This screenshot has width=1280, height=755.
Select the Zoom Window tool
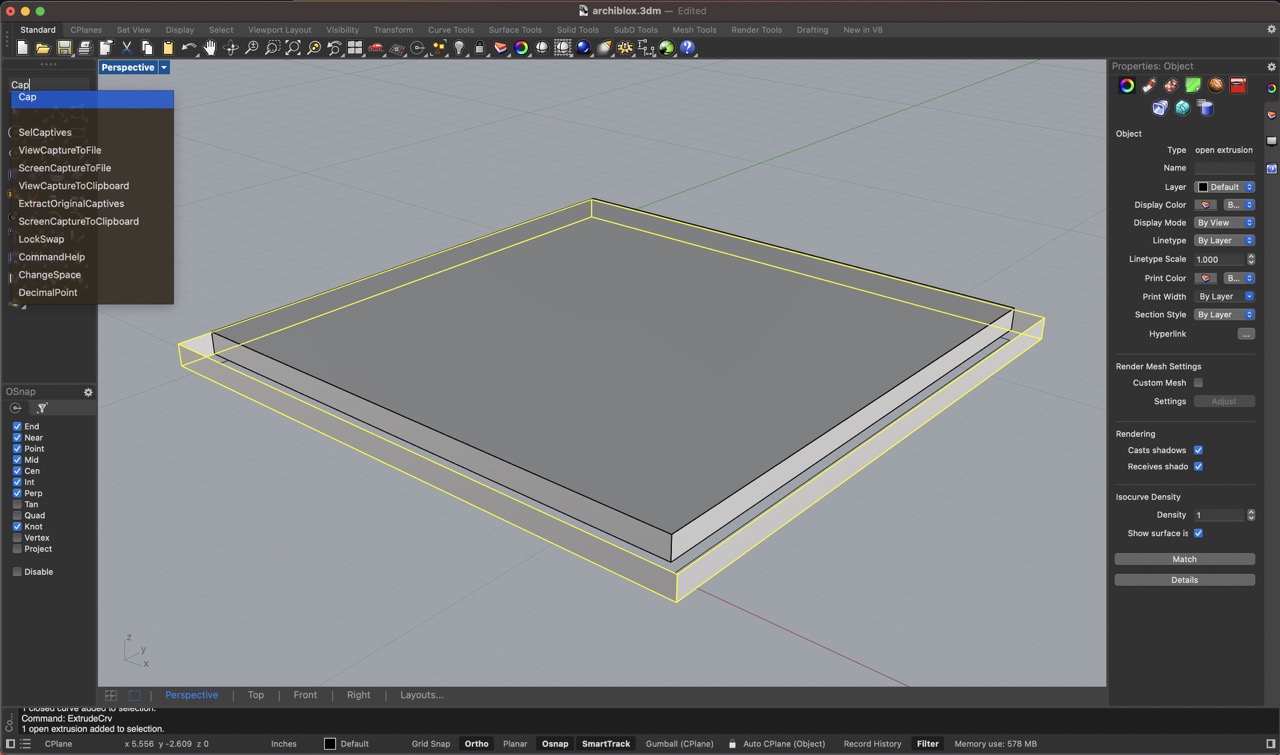point(272,48)
